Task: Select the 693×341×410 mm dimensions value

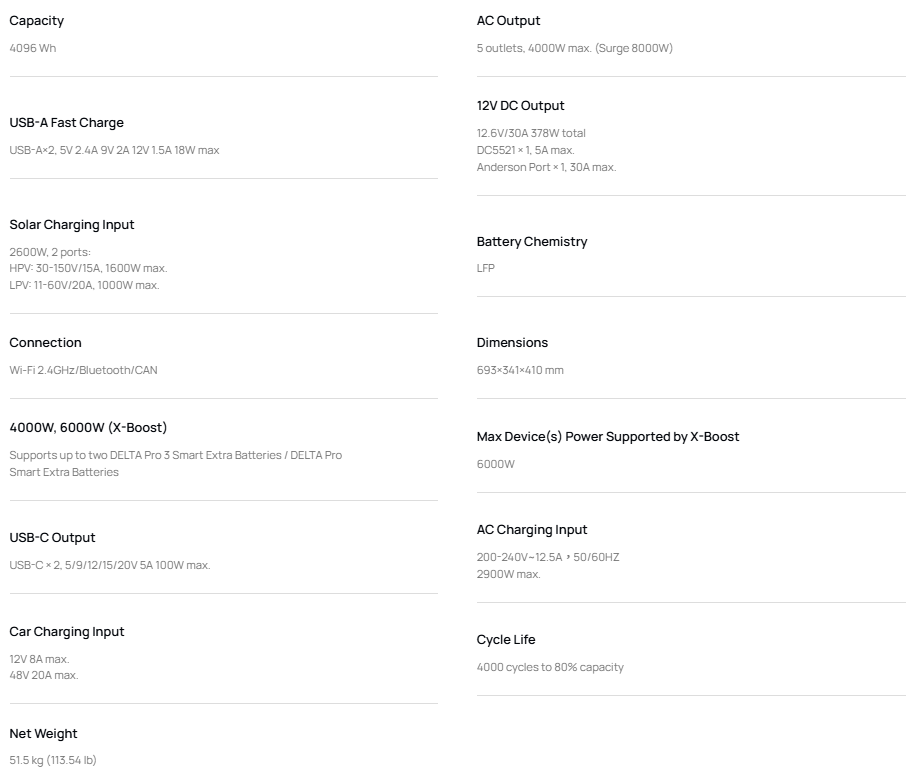Action: point(520,370)
